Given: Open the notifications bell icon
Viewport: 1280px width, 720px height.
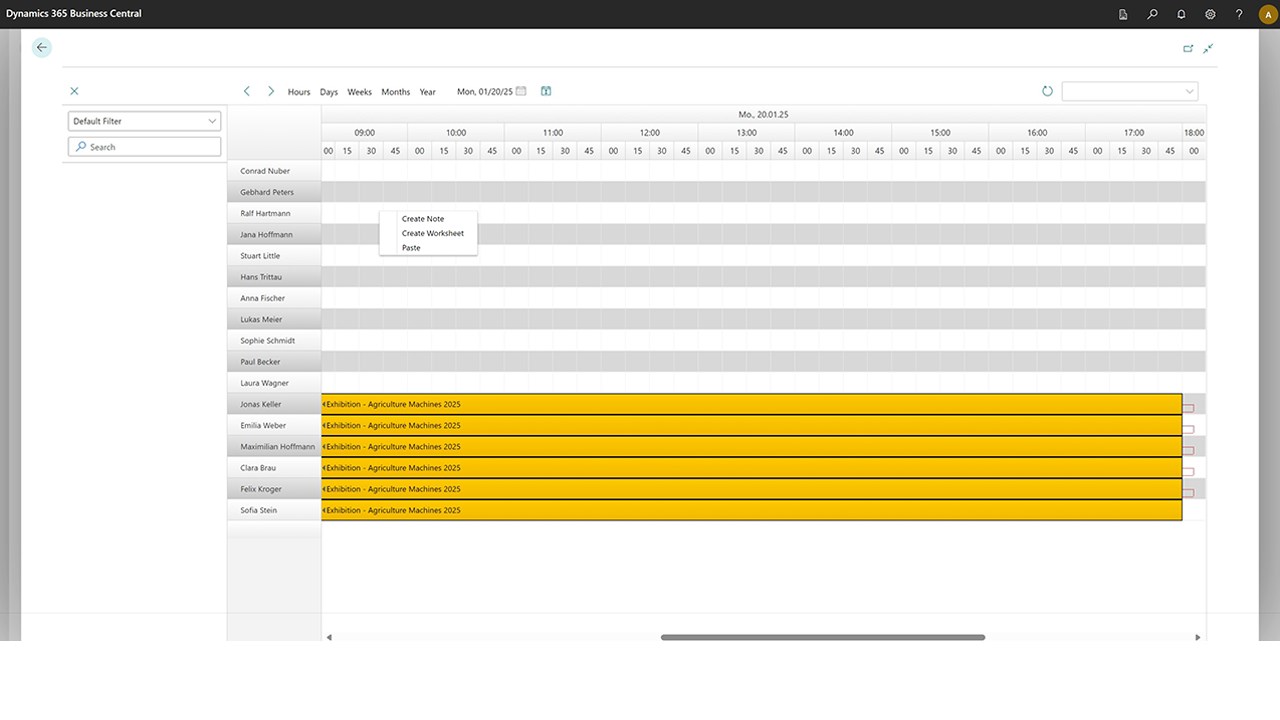Looking at the screenshot, I should 1180,14.
